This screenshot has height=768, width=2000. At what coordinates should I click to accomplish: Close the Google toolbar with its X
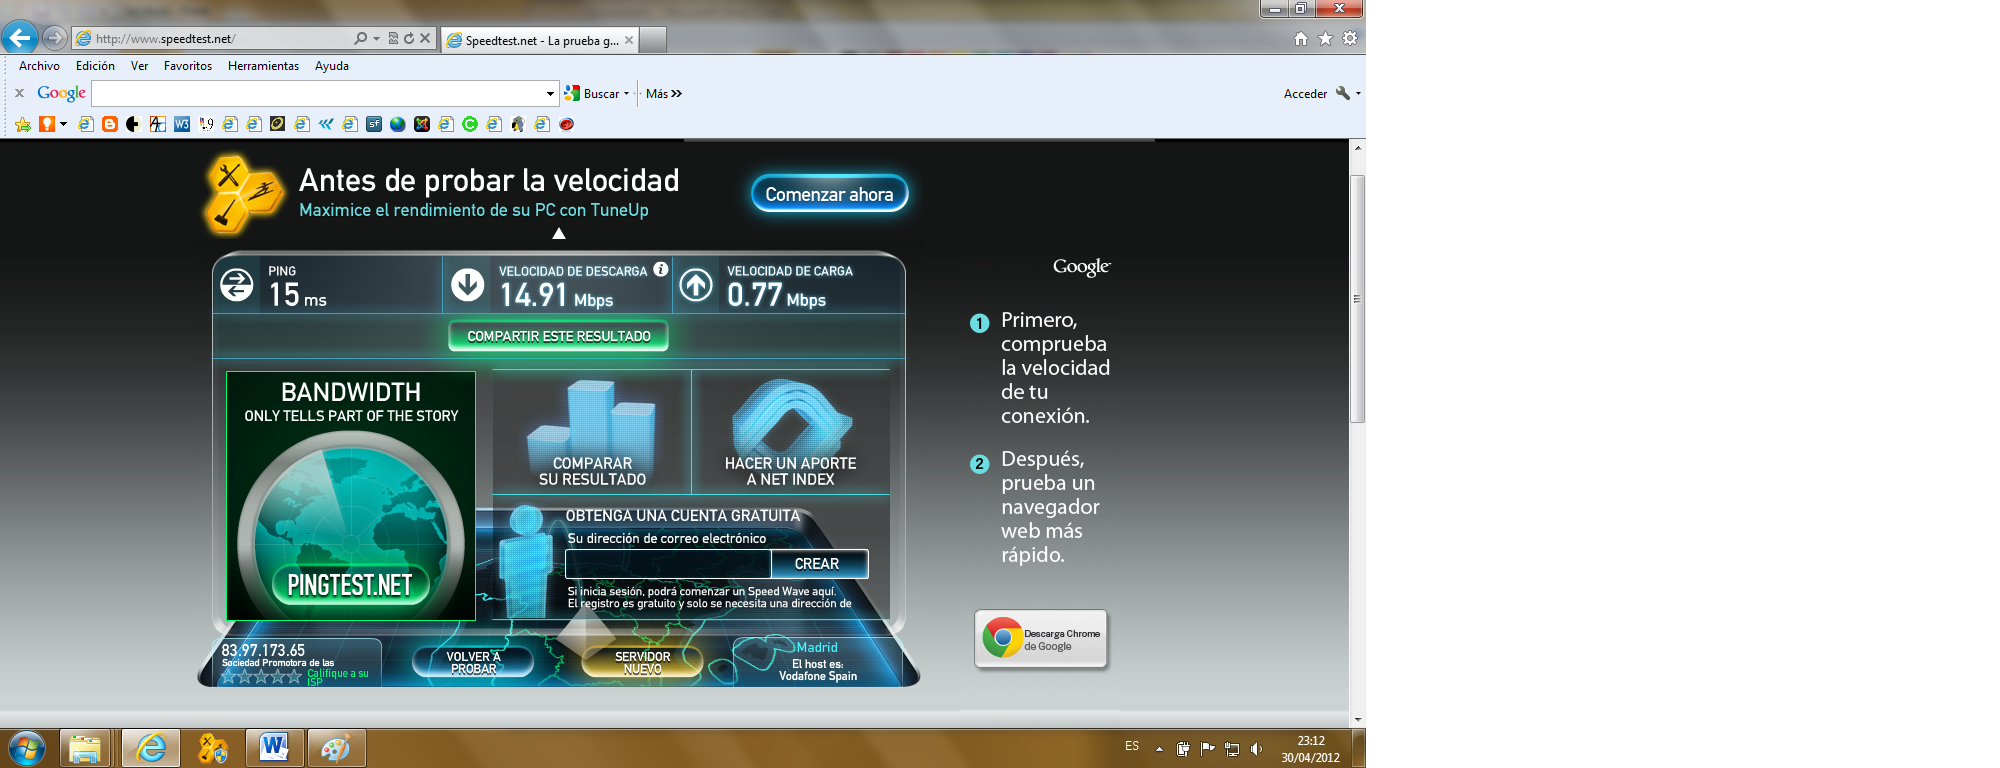19,93
